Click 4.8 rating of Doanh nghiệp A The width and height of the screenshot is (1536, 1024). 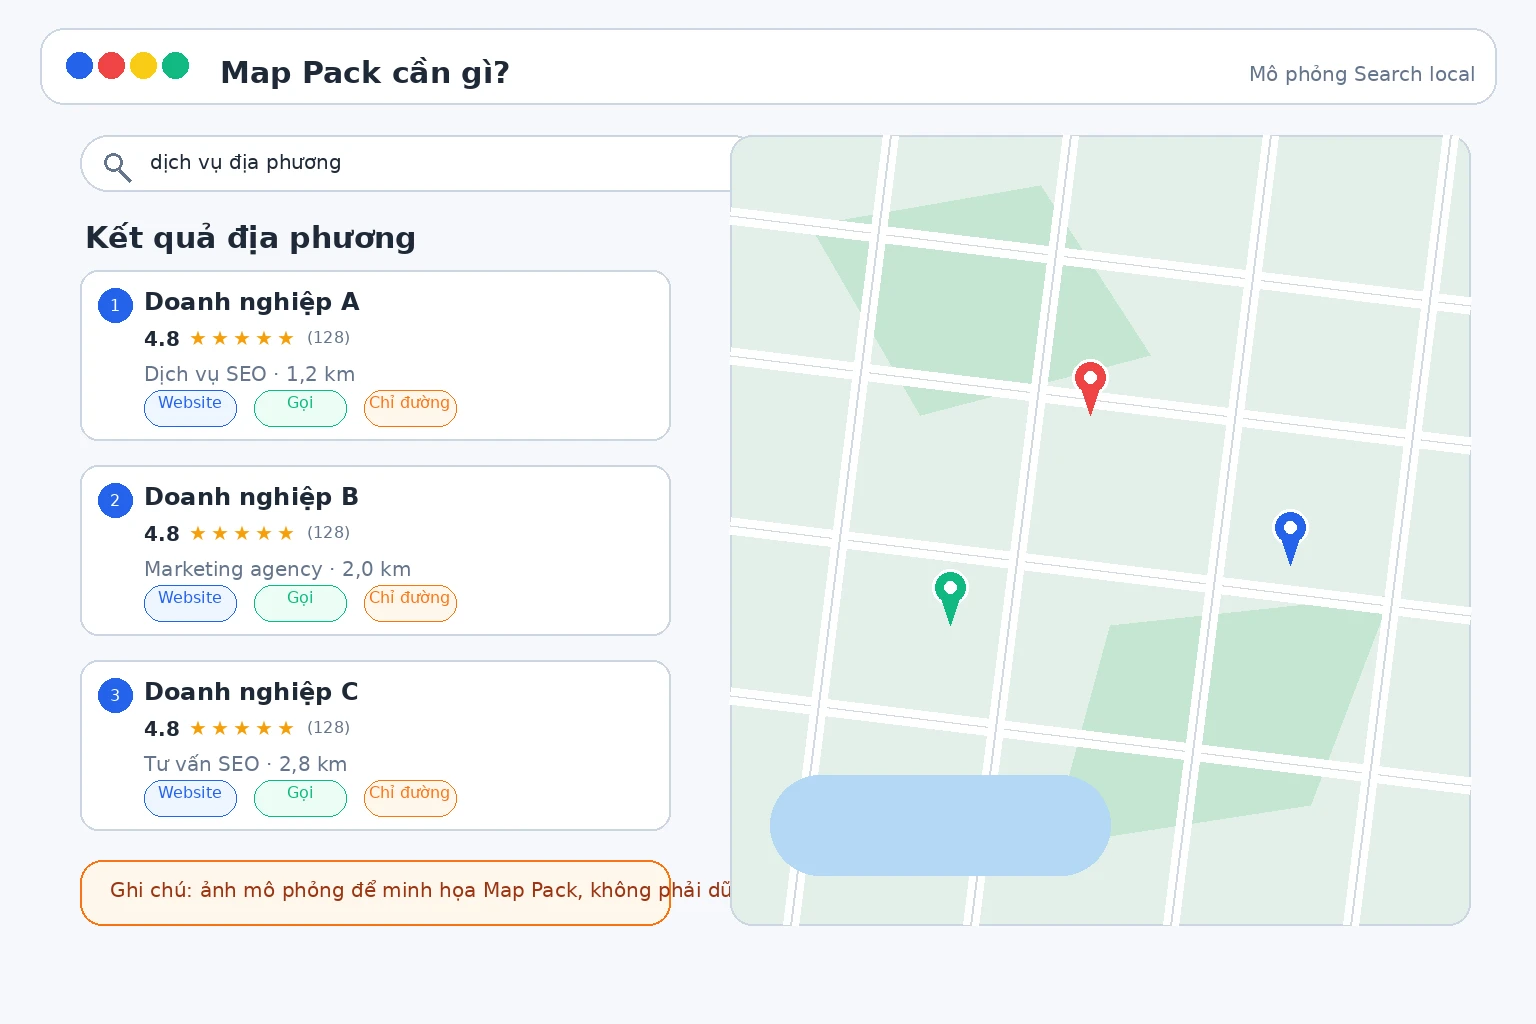point(162,339)
